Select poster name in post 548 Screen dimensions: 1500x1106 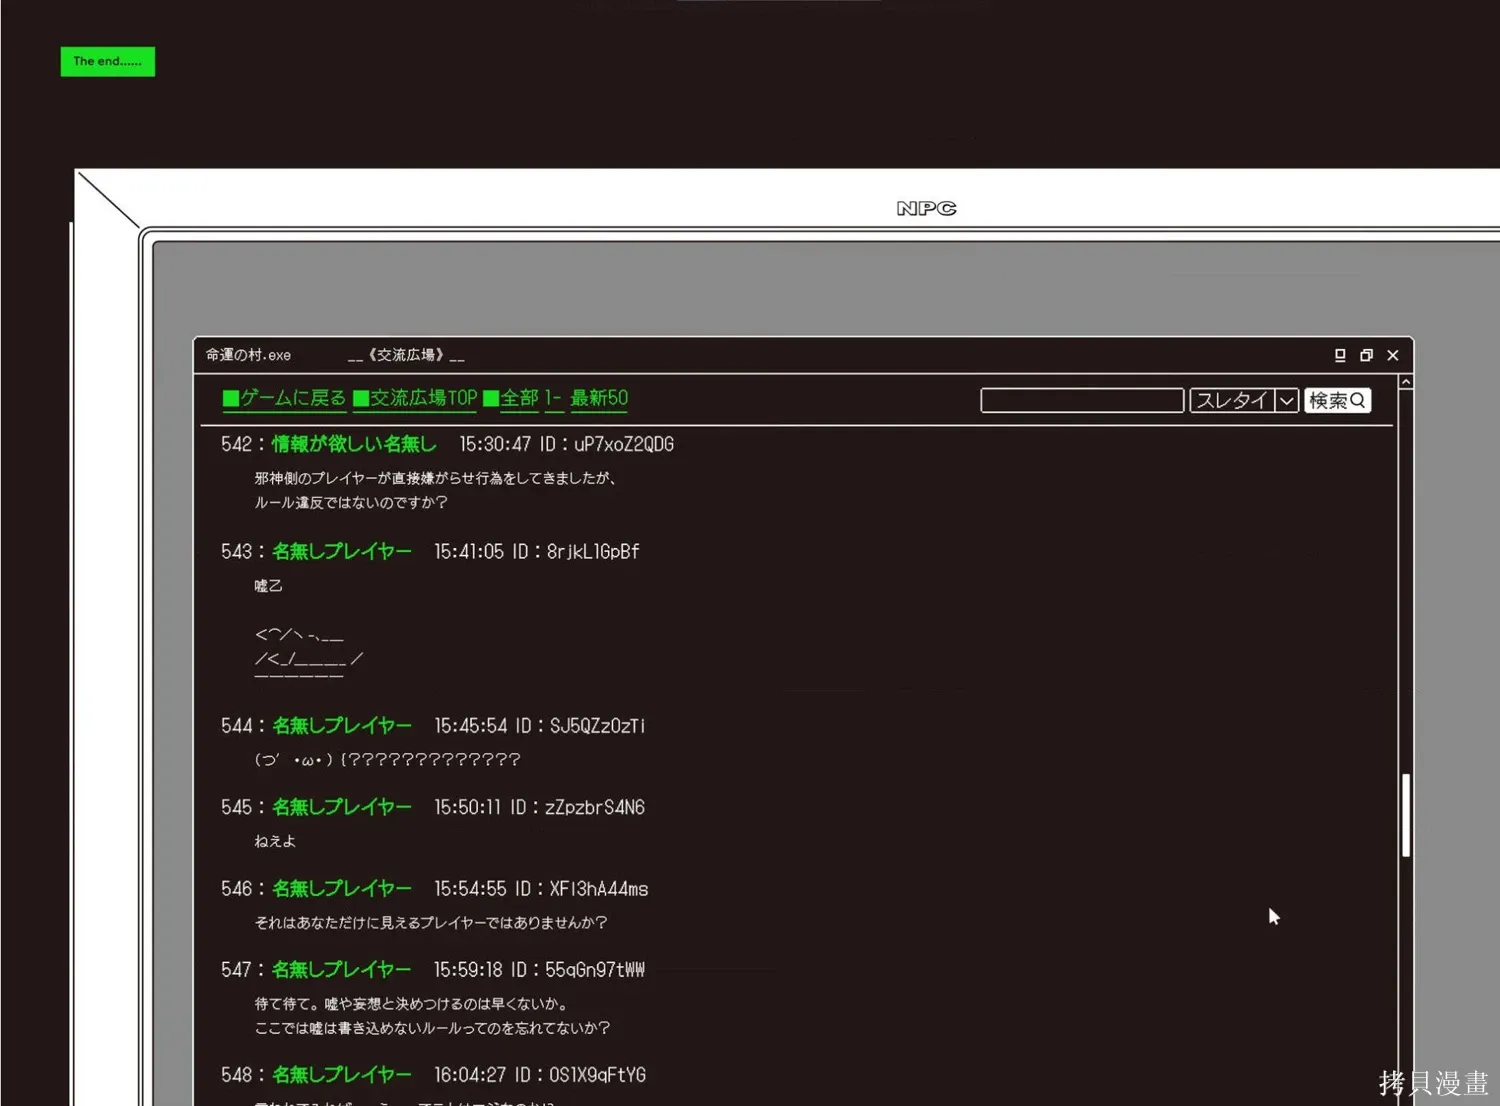[342, 1075]
